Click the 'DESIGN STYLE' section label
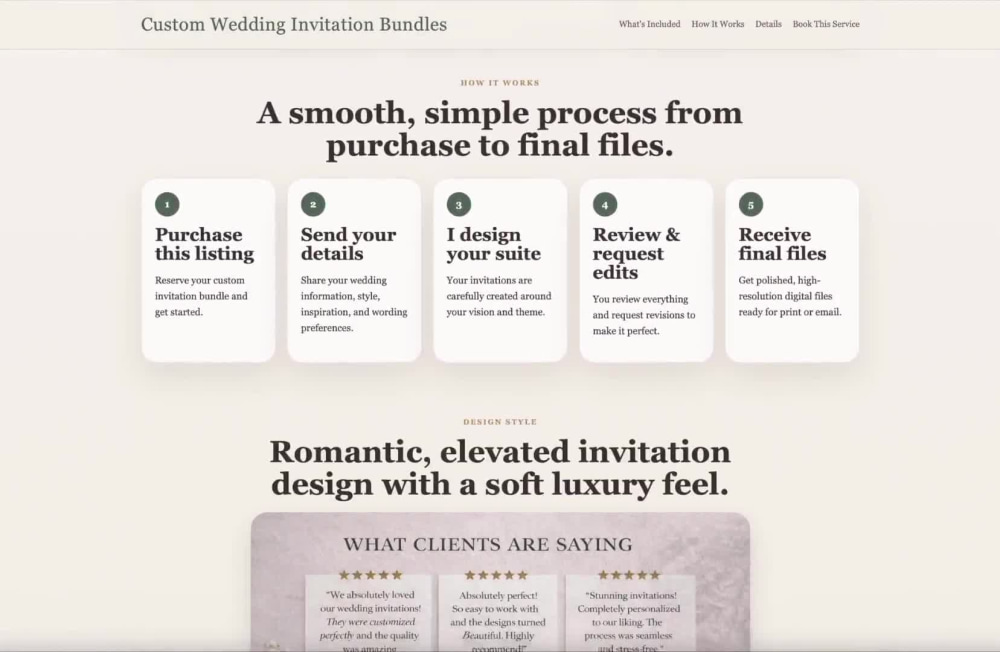 click(500, 422)
